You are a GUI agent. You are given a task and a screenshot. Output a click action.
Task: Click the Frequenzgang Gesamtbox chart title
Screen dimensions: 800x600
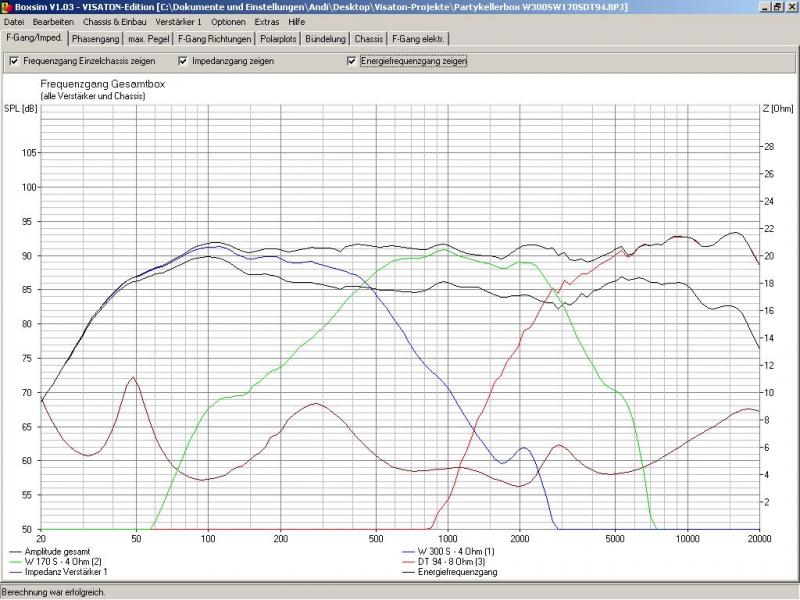[103, 84]
